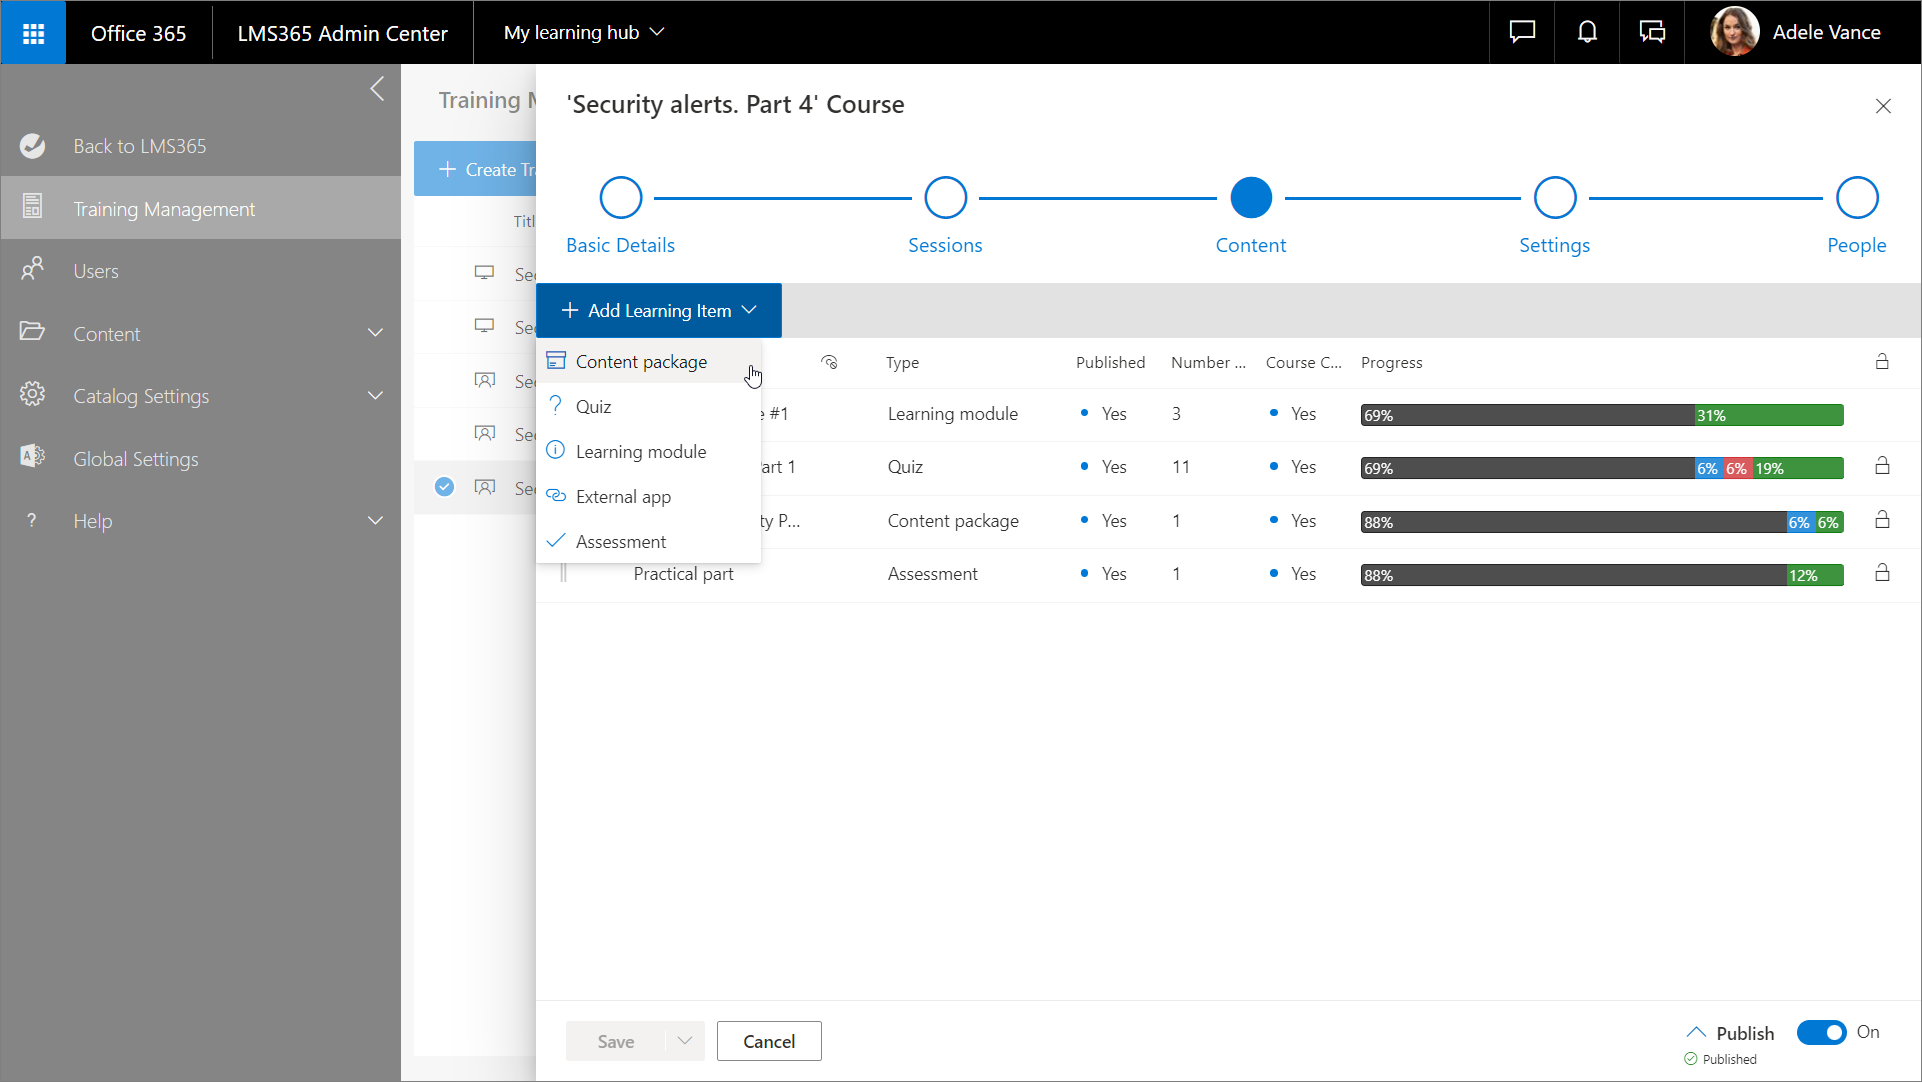This screenshot has width=1922, height=1082.
Task: Turn off the Publish toggle switch
Action: click(1821, 1033)
